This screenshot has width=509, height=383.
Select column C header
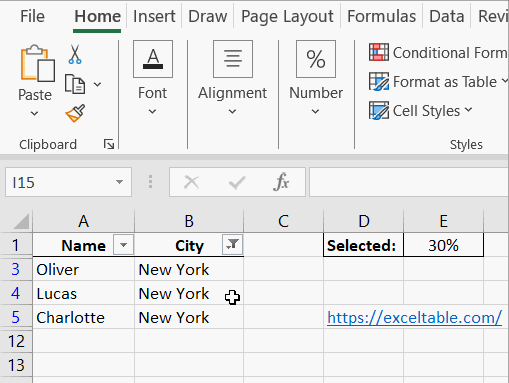[283, 221]
